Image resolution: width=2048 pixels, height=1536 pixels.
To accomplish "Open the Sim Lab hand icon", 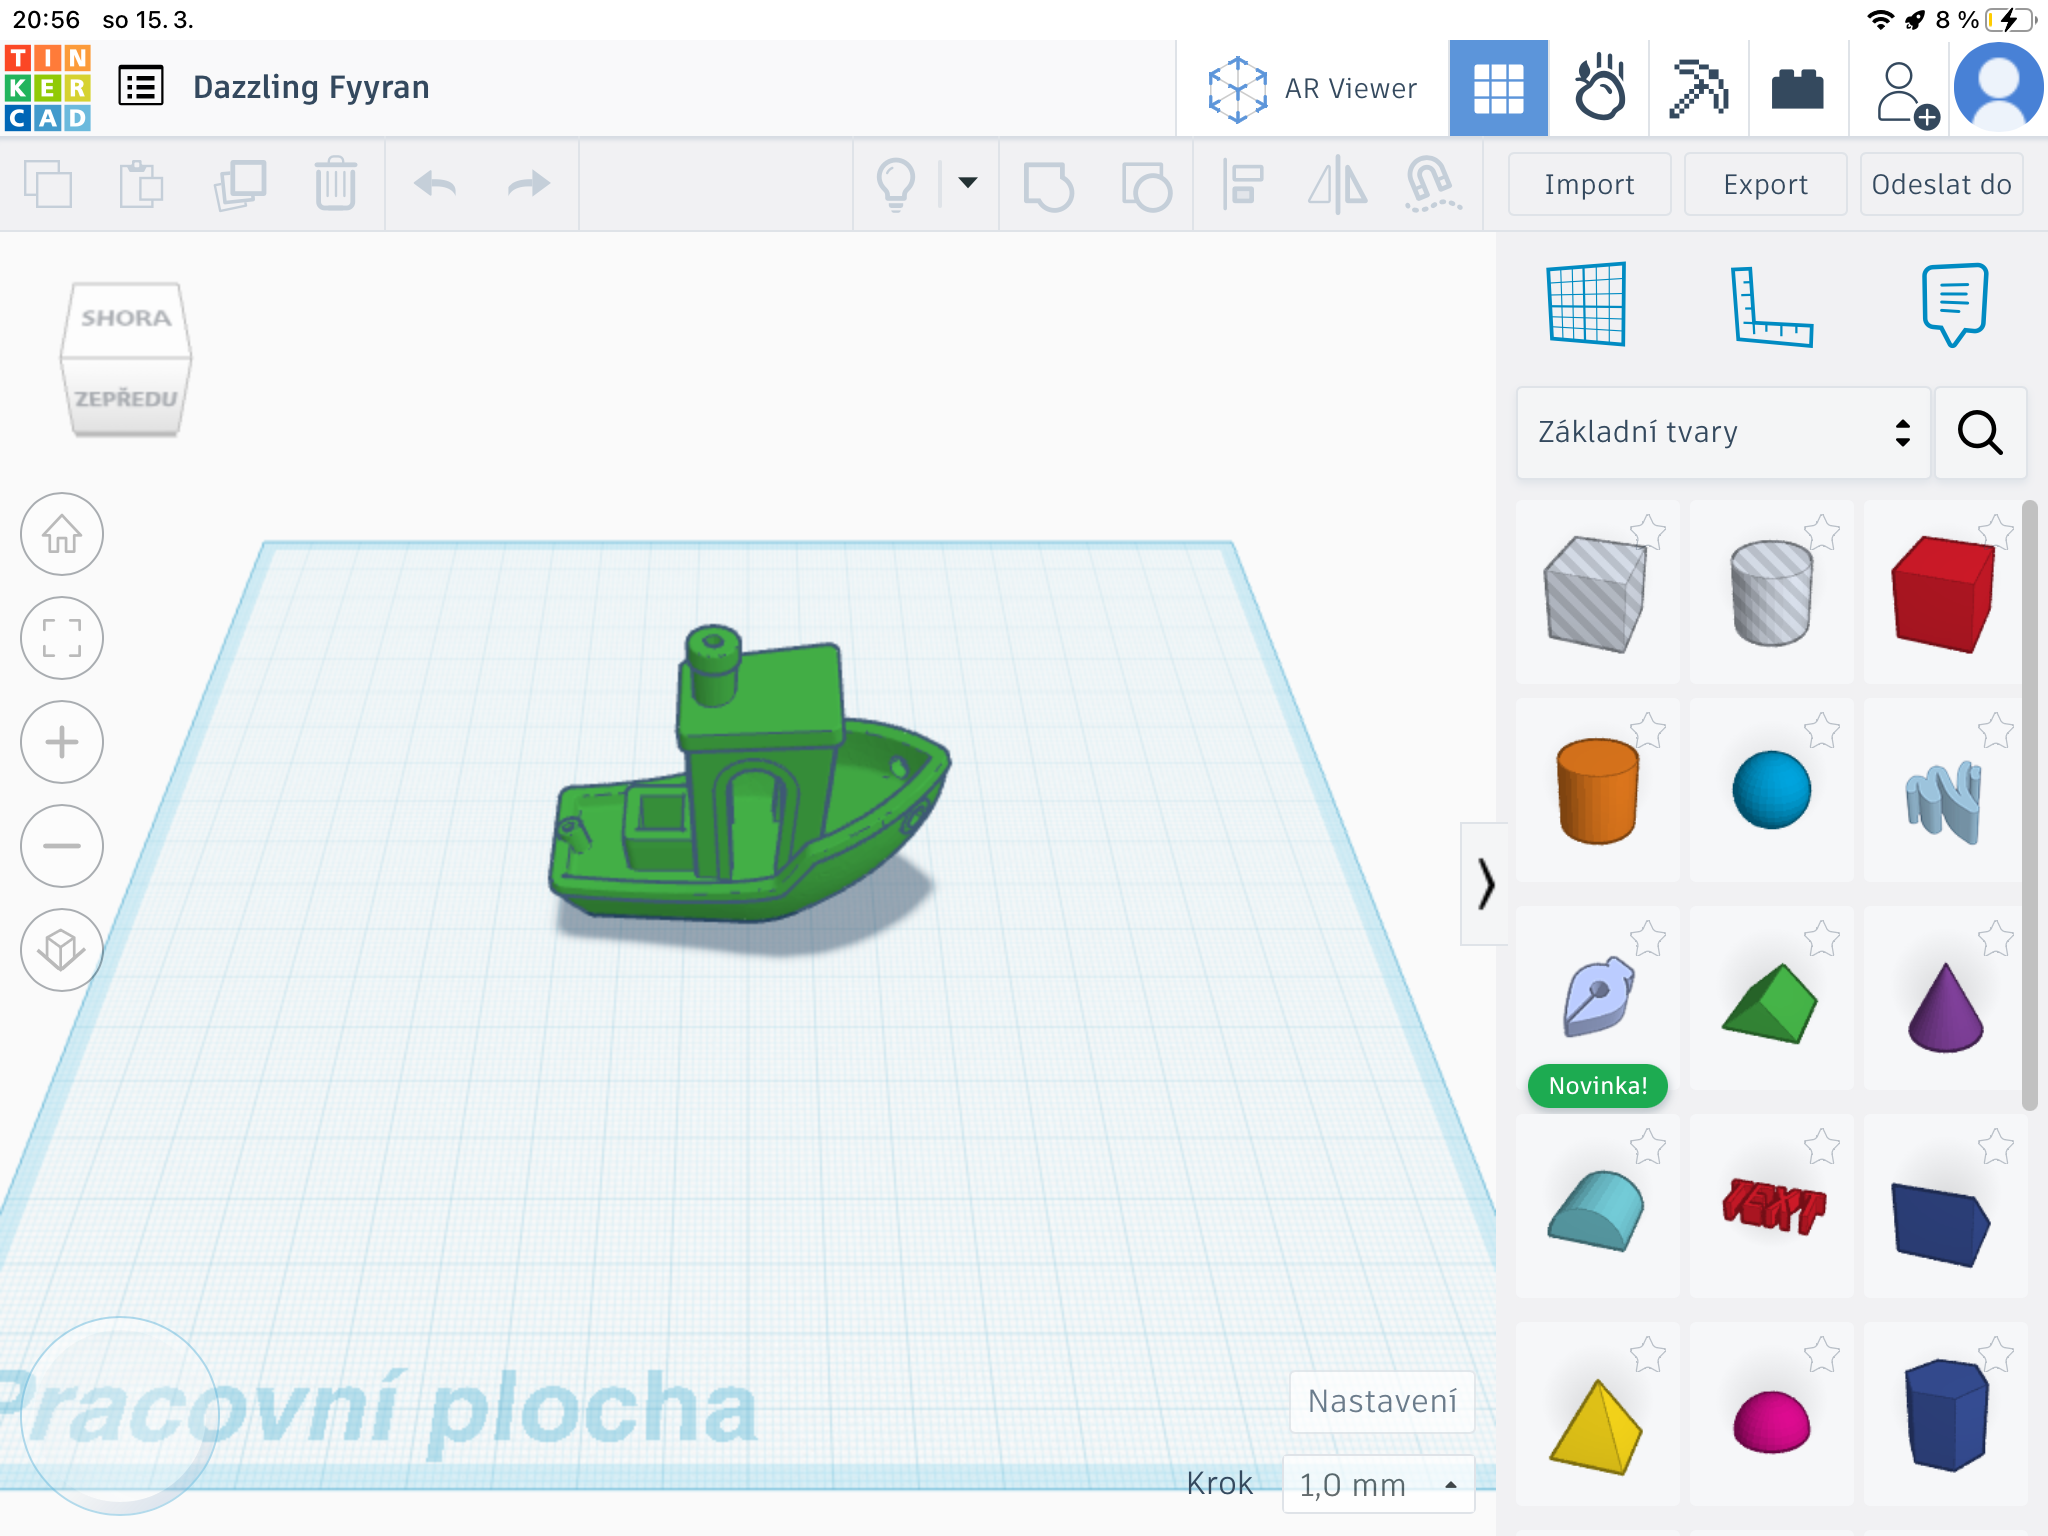I will [1599, 88].
